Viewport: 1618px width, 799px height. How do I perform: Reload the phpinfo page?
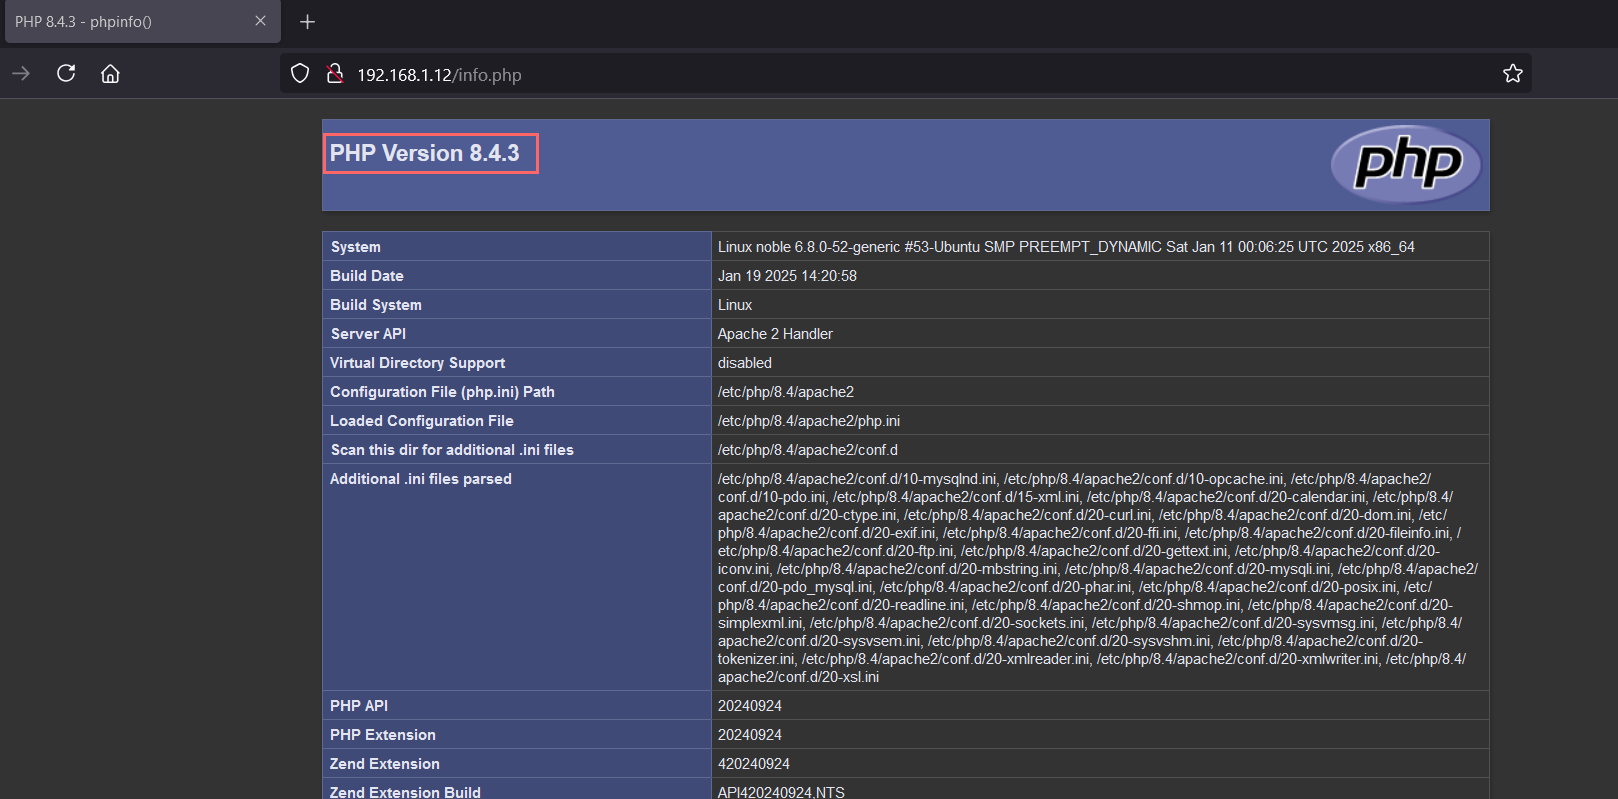[66, 73]
